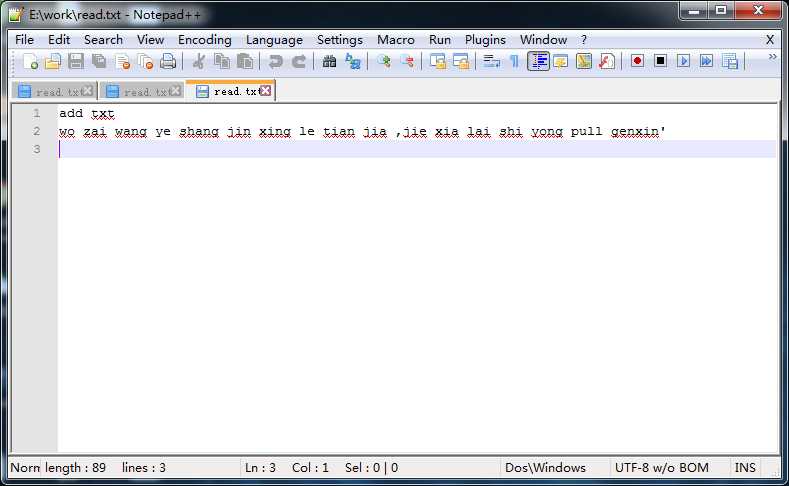Click the Save All toolbar icon
The image size is (789, 486).
tap(99, 61)
